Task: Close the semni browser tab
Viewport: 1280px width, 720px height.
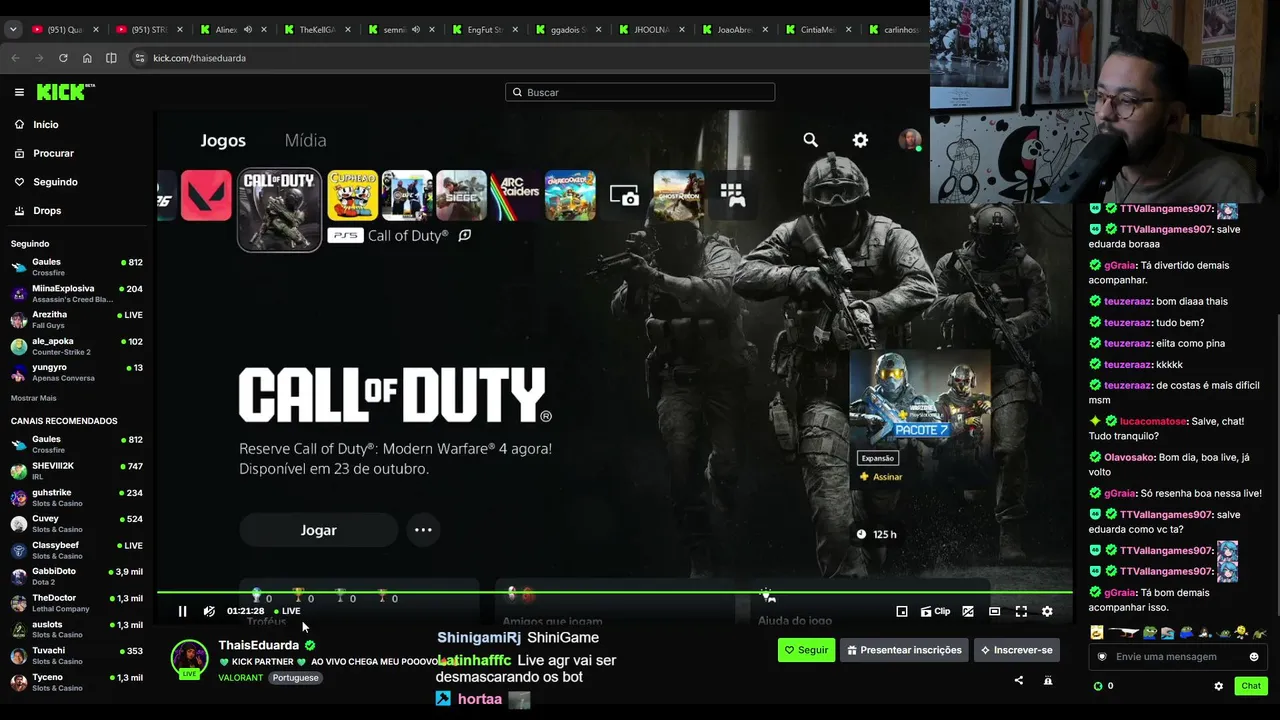Action: tap(432, 30)
